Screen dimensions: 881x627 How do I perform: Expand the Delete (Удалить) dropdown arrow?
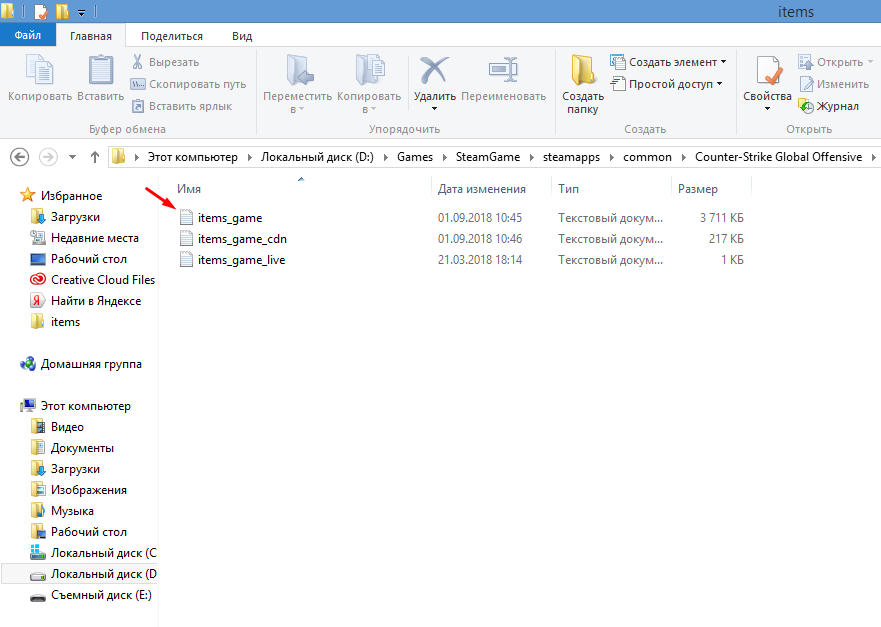click(434, 108)
